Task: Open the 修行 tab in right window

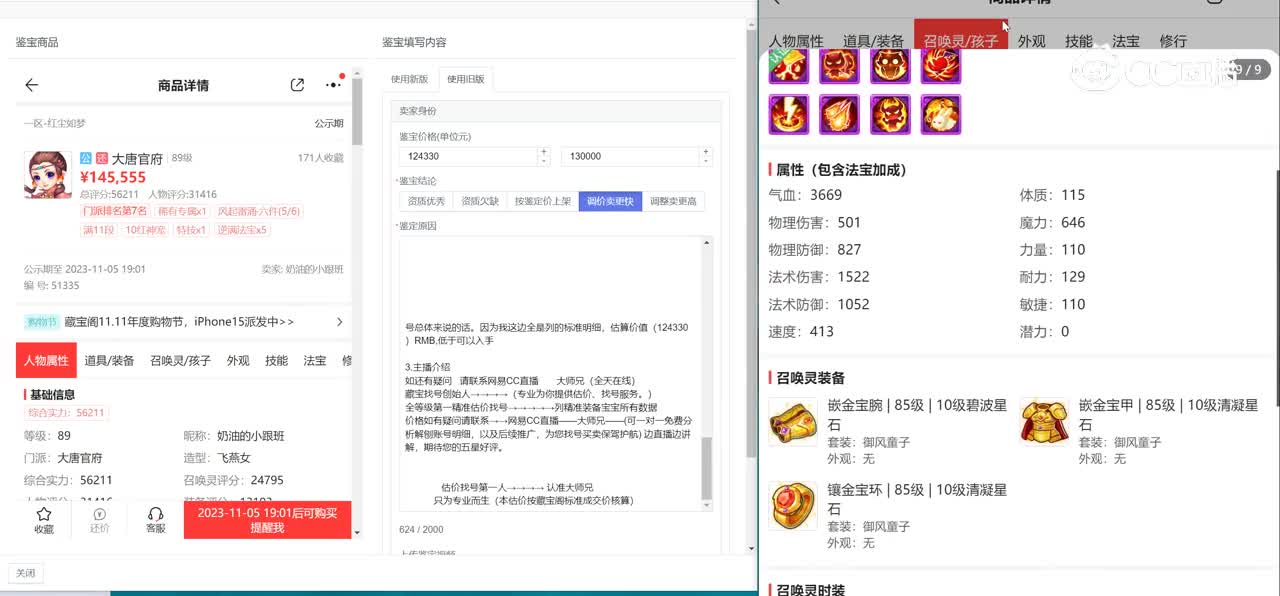Action: (1173, 41)
